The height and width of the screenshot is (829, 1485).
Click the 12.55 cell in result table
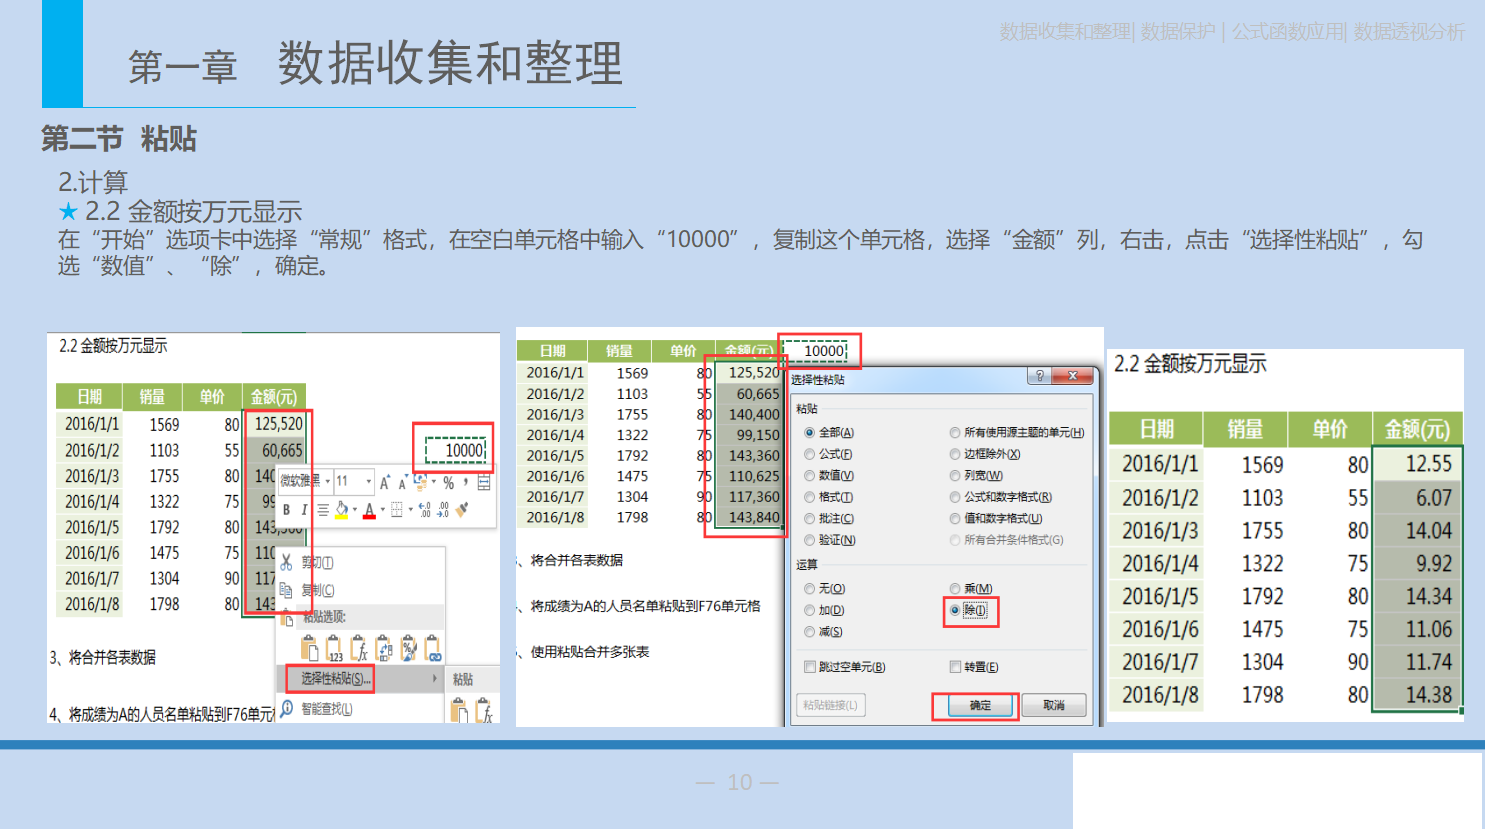click(x=1417, y=464)
